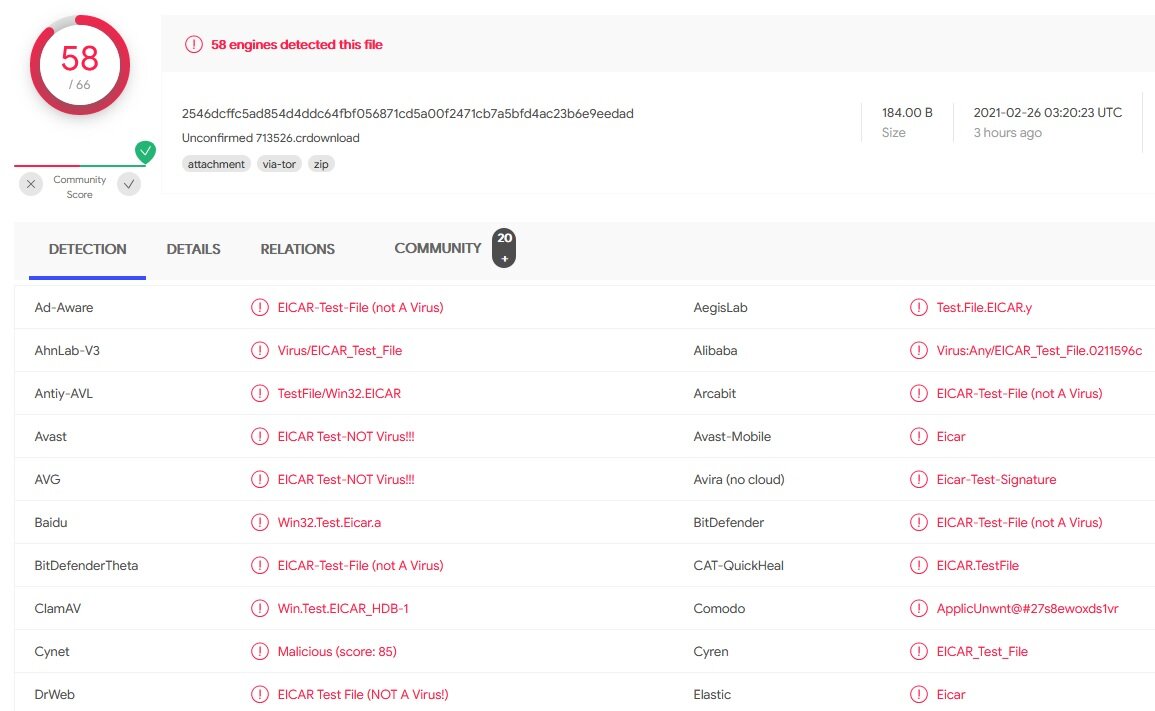This screenshot has height=711, width=1155.
Task: Click the 58/66 detection score circle
Action: pyautogui.click(x=80, y=66)
